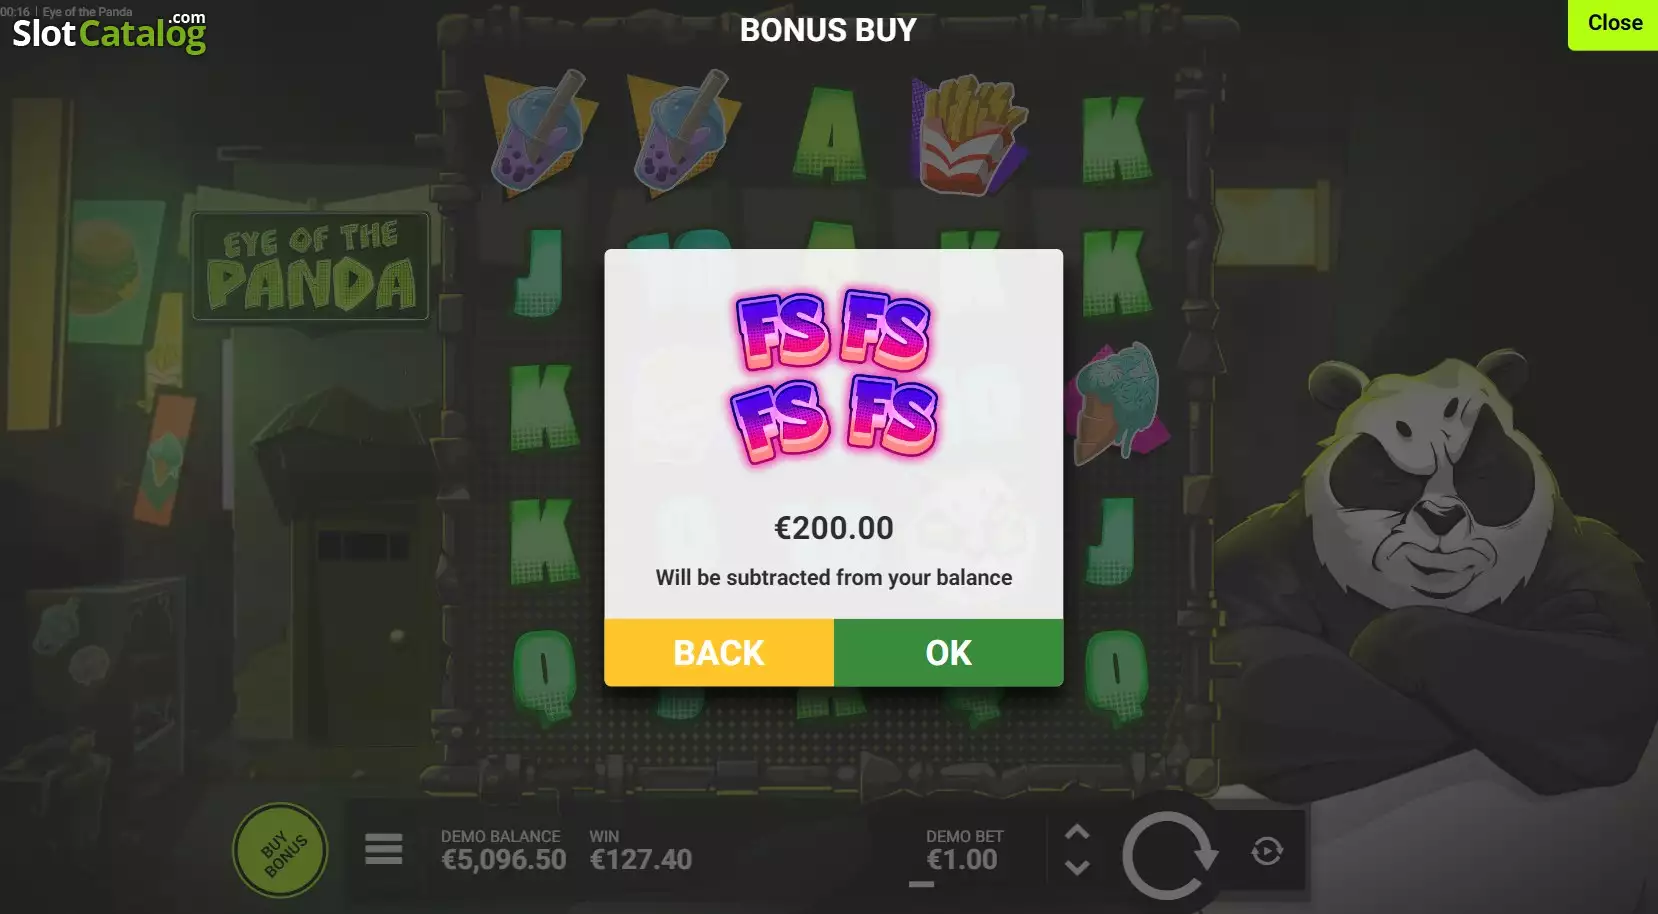
Task: Click the ice cream cone symbol
Action: point(1116,403)
